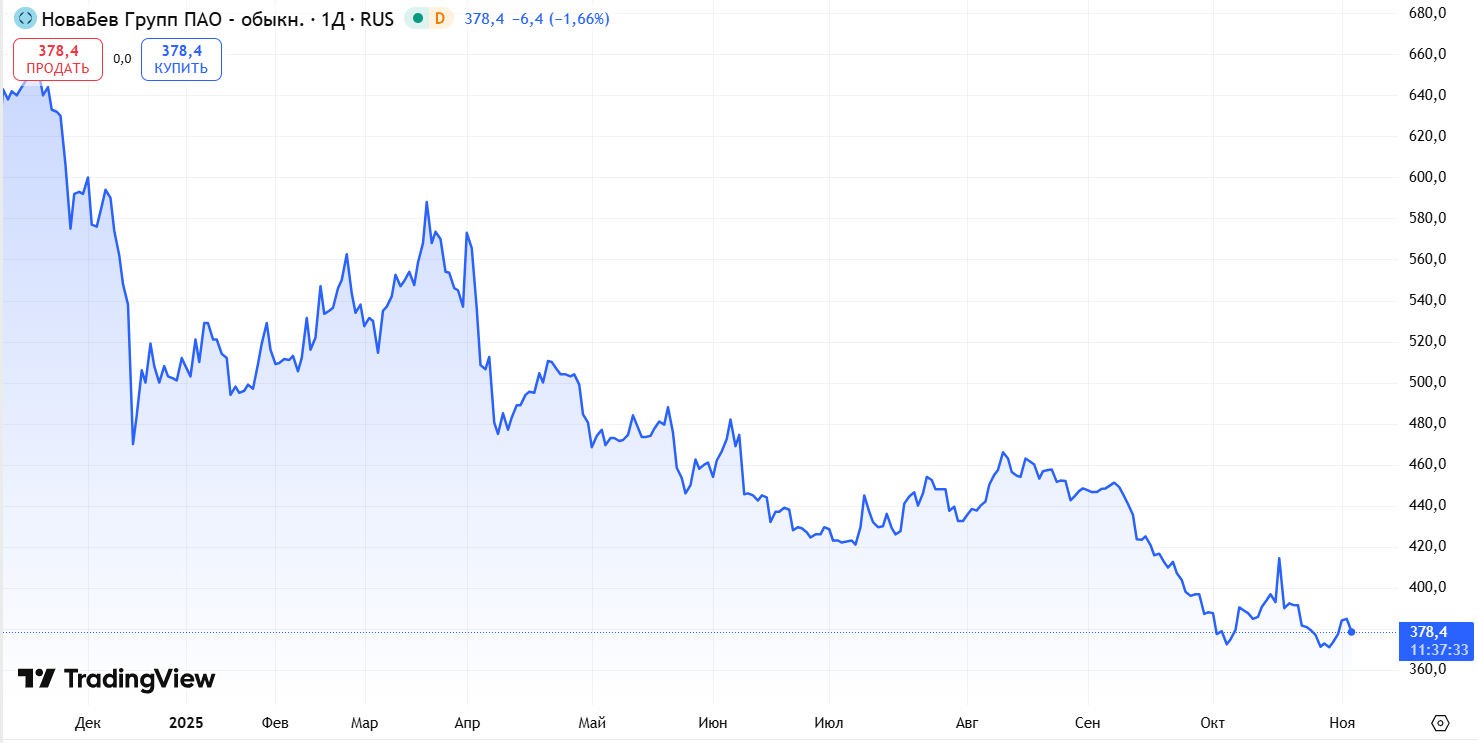Viewport: 1478px width, 743px height.
Task: Click the 560,0 price axis label
Action: (x=1427, y=259)
